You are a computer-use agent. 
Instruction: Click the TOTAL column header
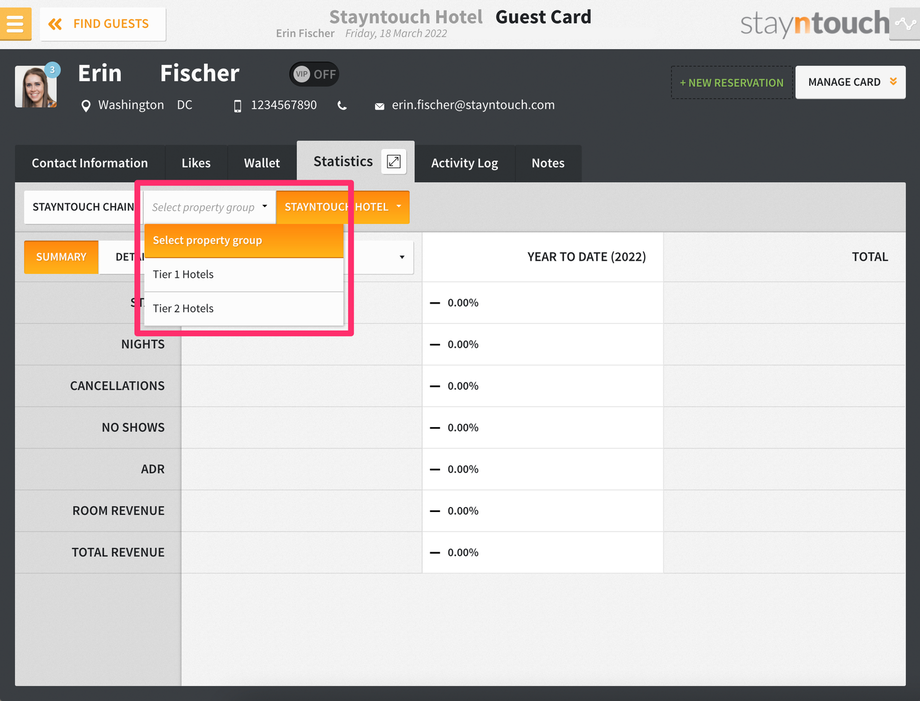[870, 257]
